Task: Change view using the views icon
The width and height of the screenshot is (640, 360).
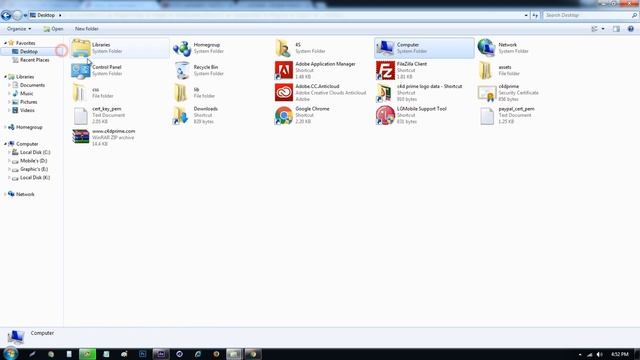Action: tap(595, 29)
